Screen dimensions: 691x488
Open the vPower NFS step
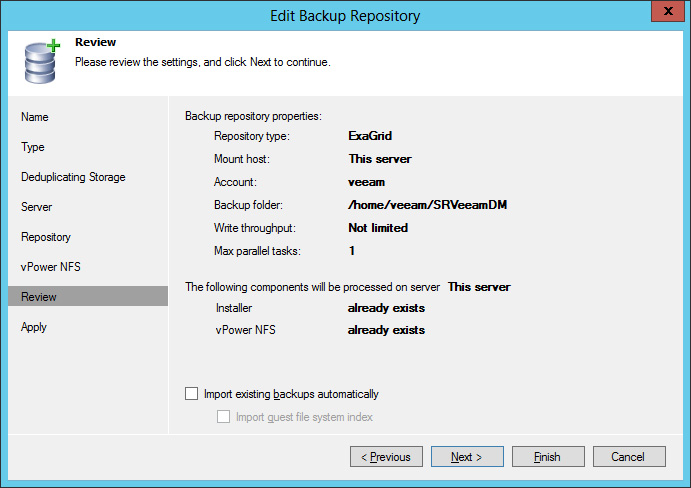51,267
